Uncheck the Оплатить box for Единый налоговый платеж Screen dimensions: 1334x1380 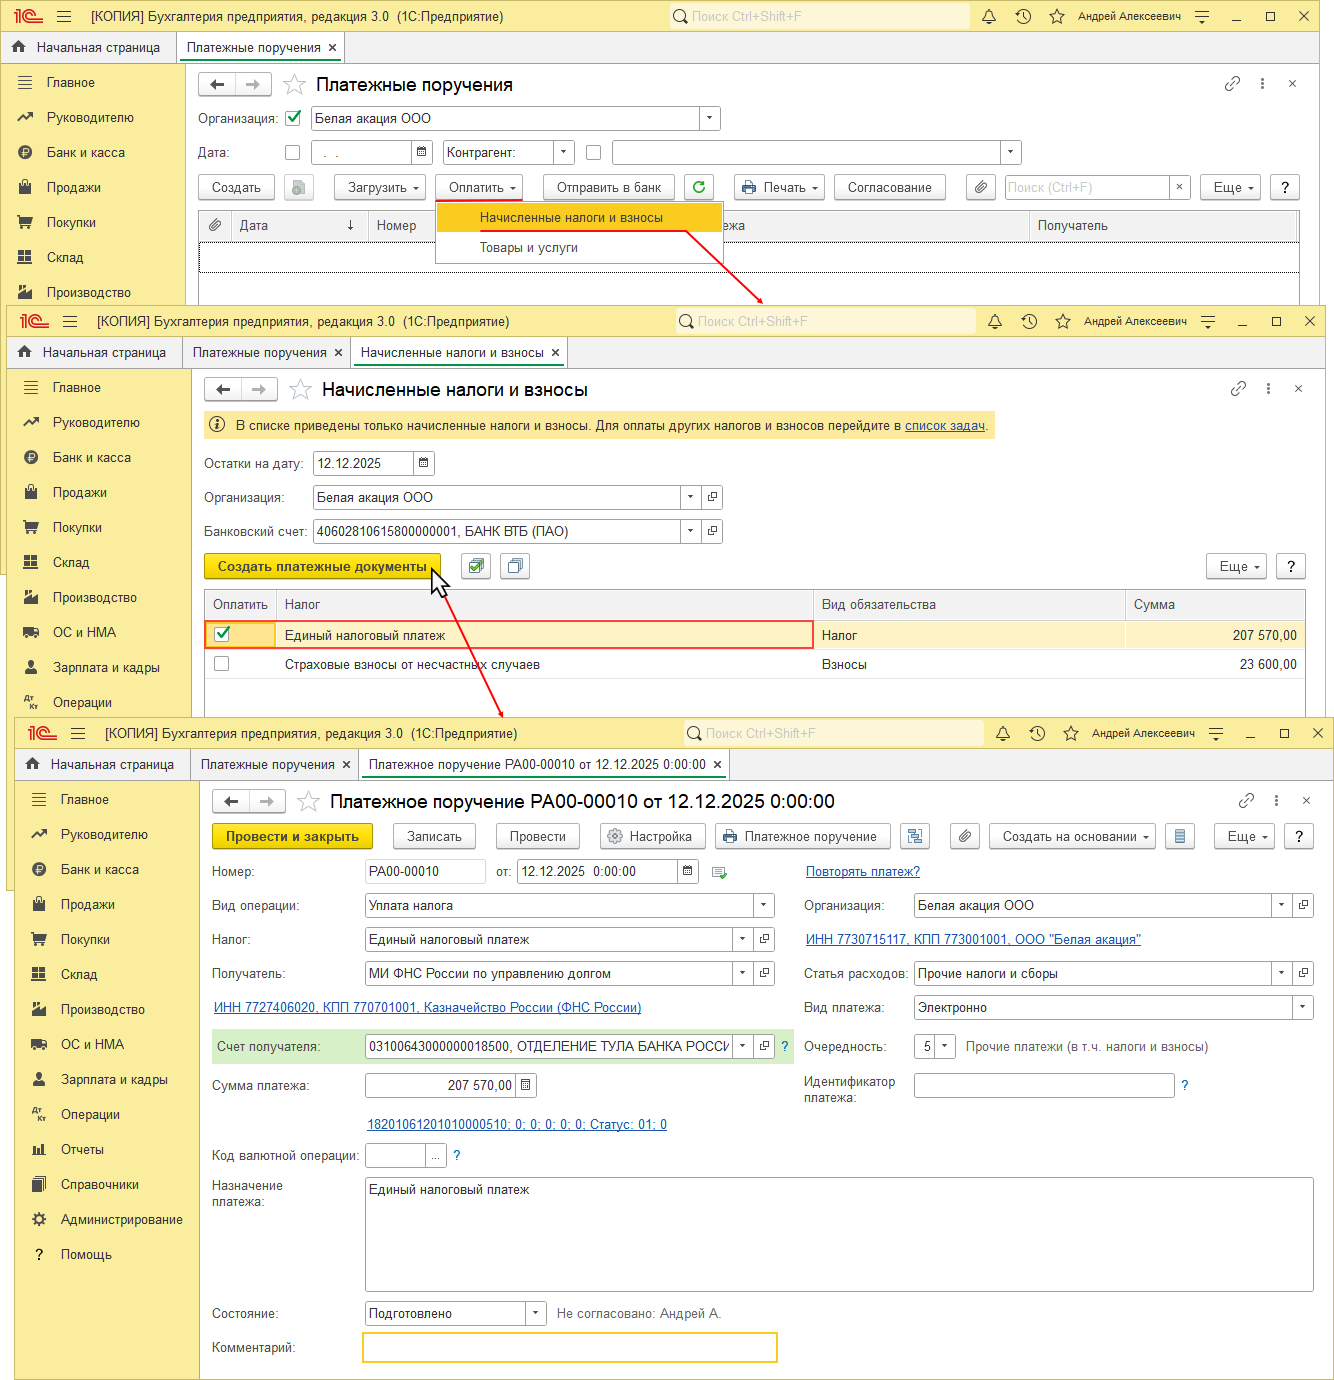point(222,634)
